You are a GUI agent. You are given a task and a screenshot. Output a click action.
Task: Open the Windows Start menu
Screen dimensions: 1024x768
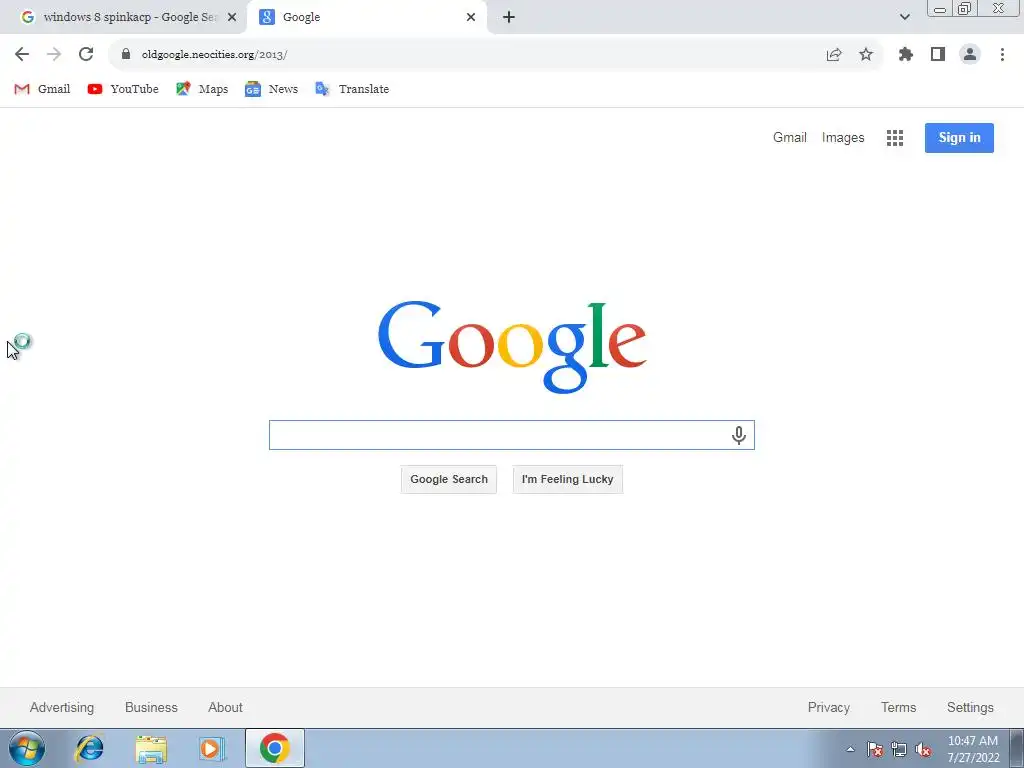(x=27, y=748)
